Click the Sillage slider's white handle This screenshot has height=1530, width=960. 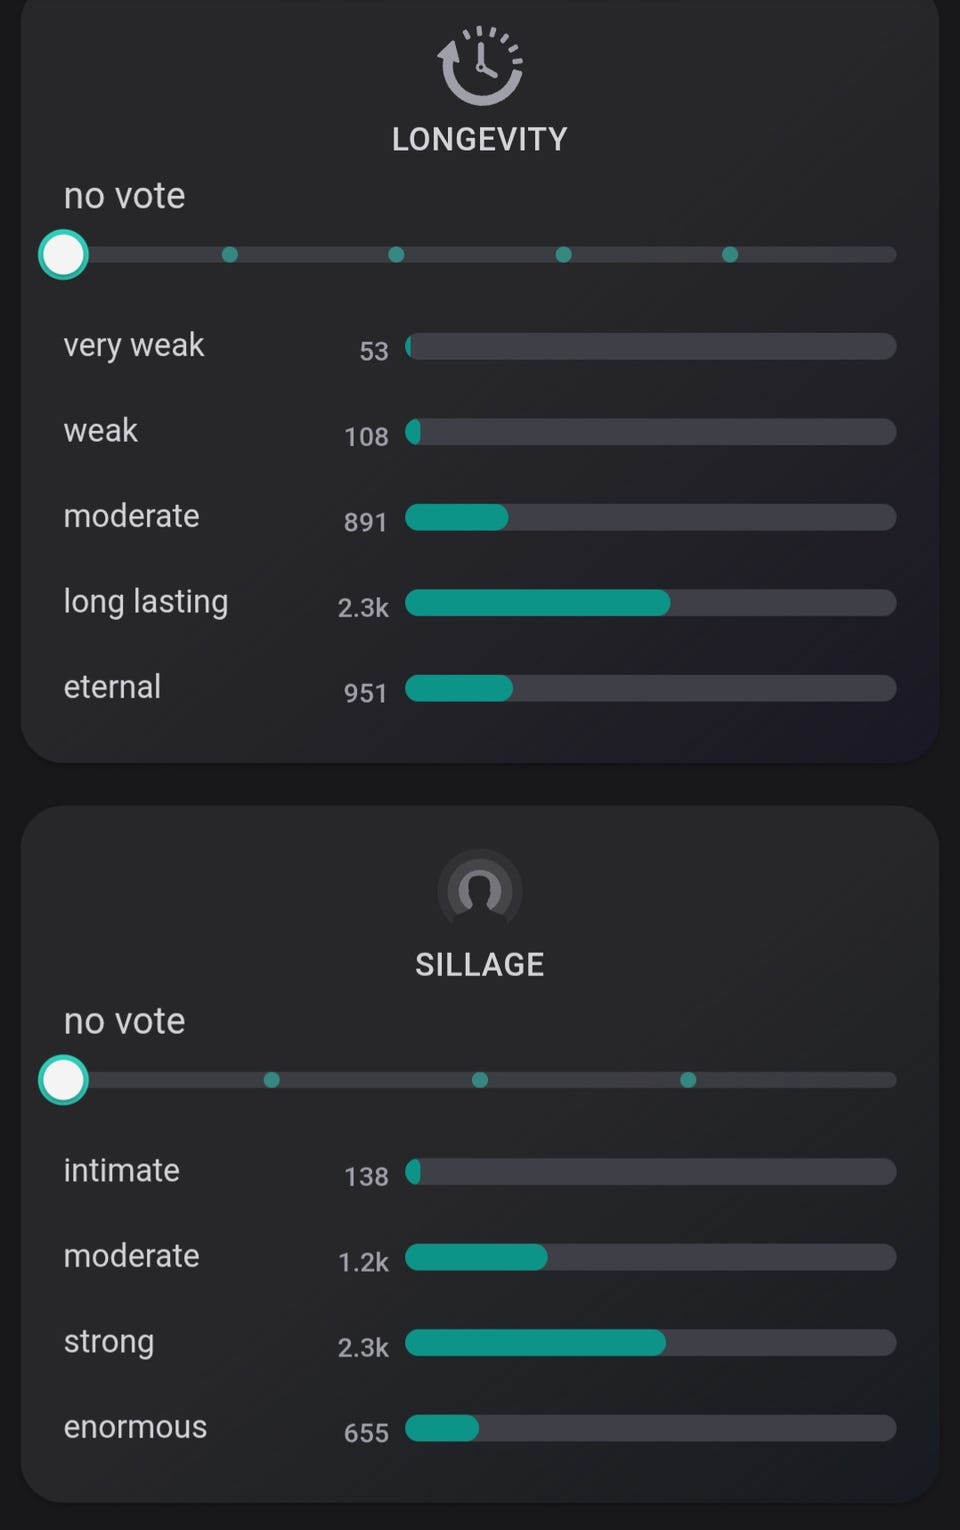pyautogui.click(x=64, y=1080)
